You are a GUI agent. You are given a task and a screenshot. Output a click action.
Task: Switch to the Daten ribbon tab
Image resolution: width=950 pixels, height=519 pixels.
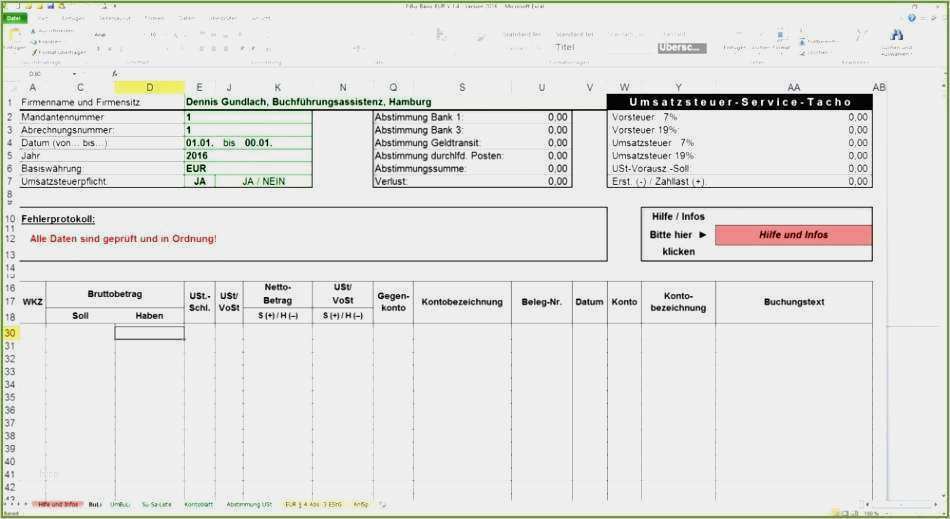[187, 19]
